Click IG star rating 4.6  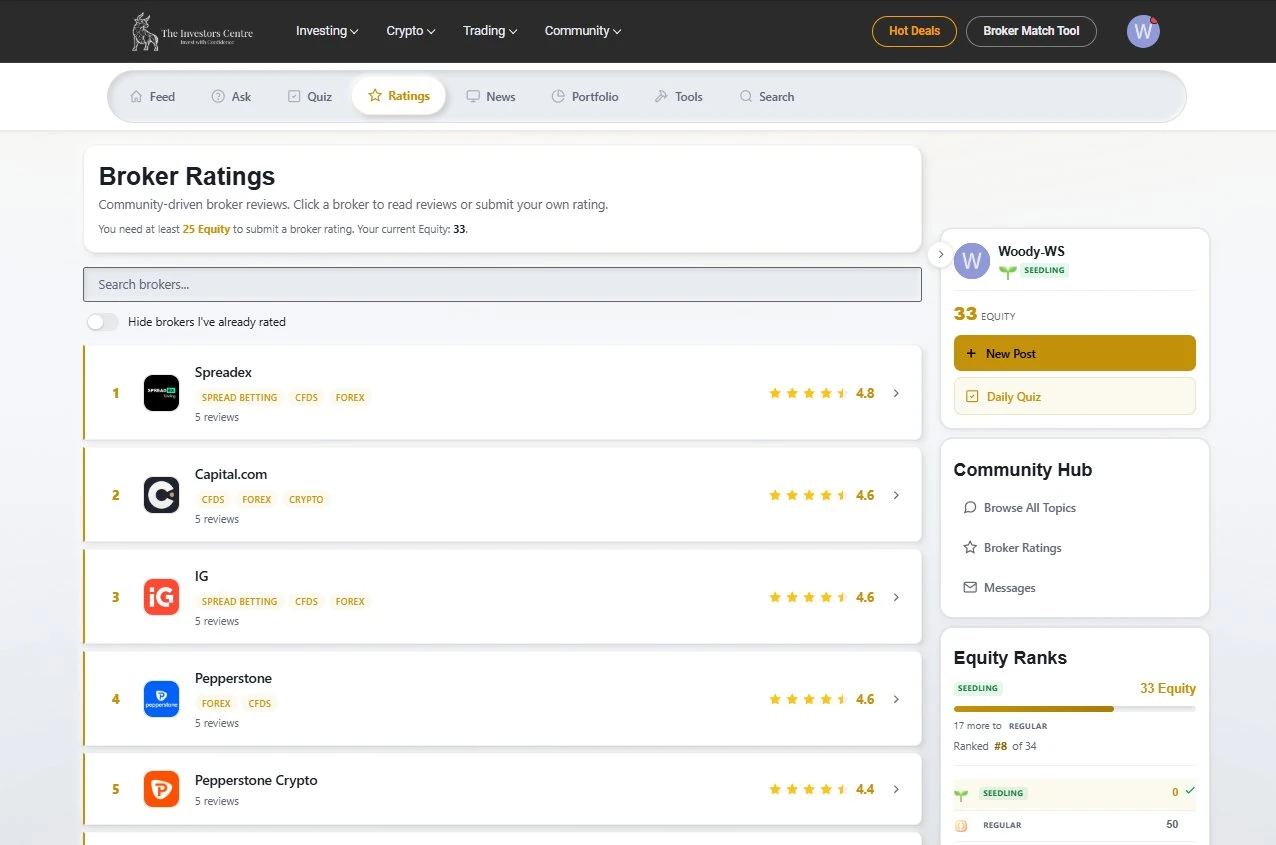click(x=821, y=597)
